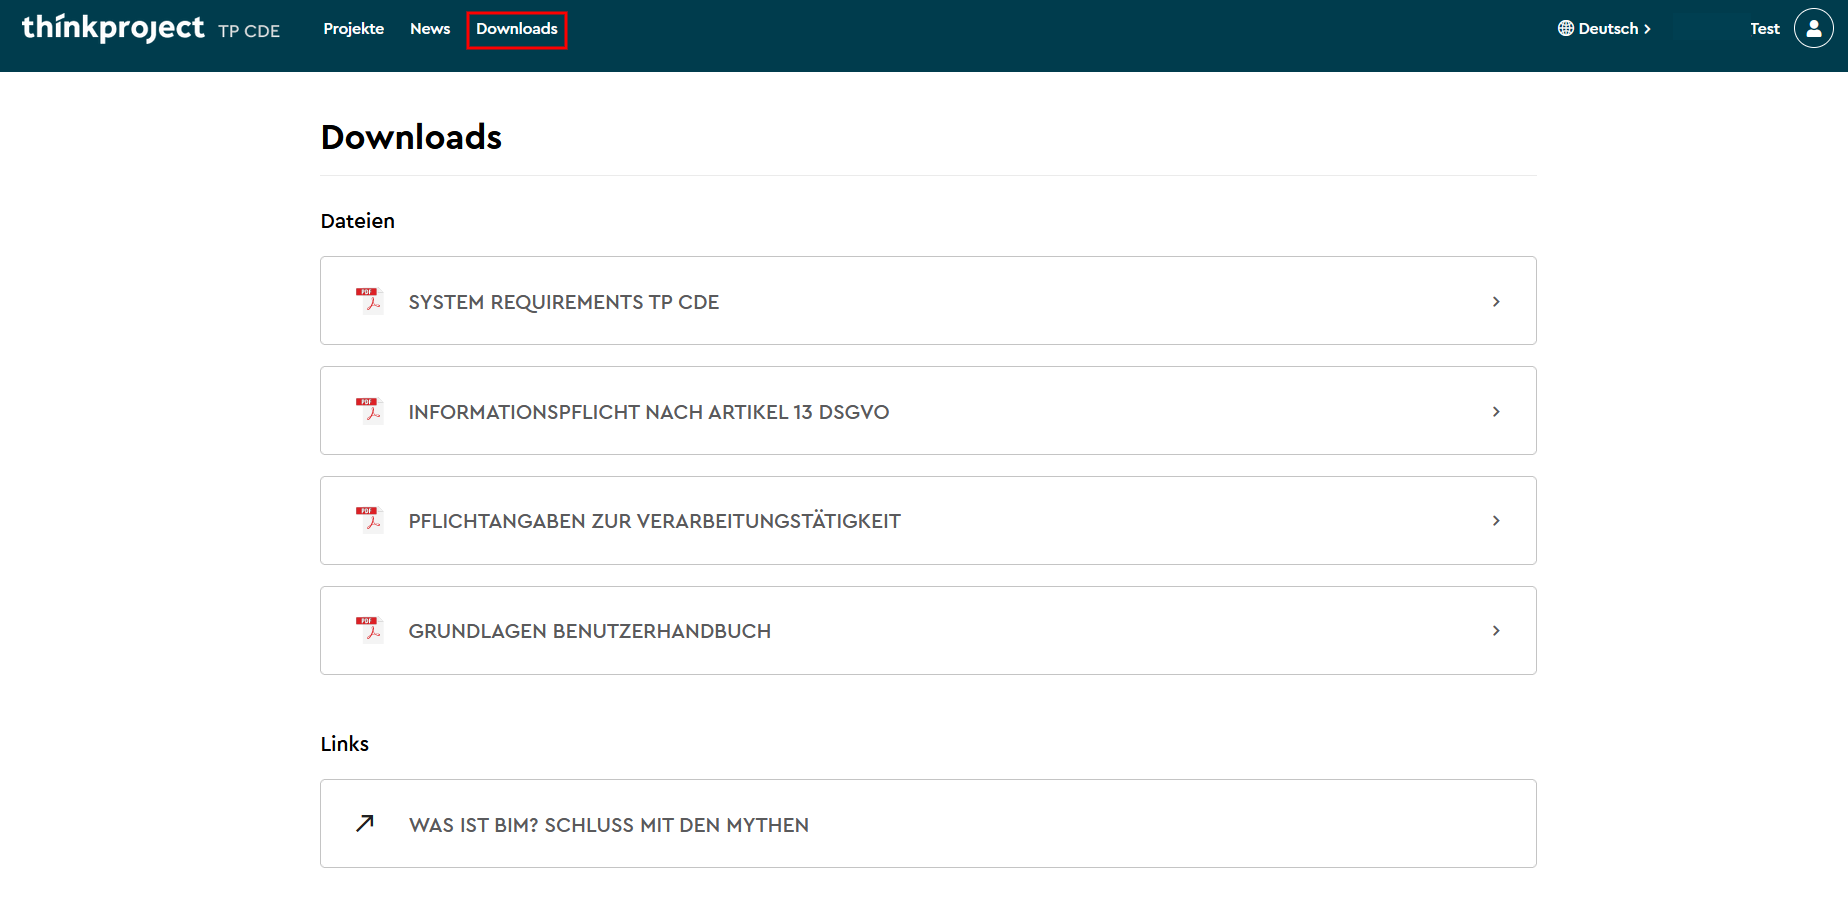Click the PDF icon for System Requirements
1848x909 pixels.
point(369,300)
